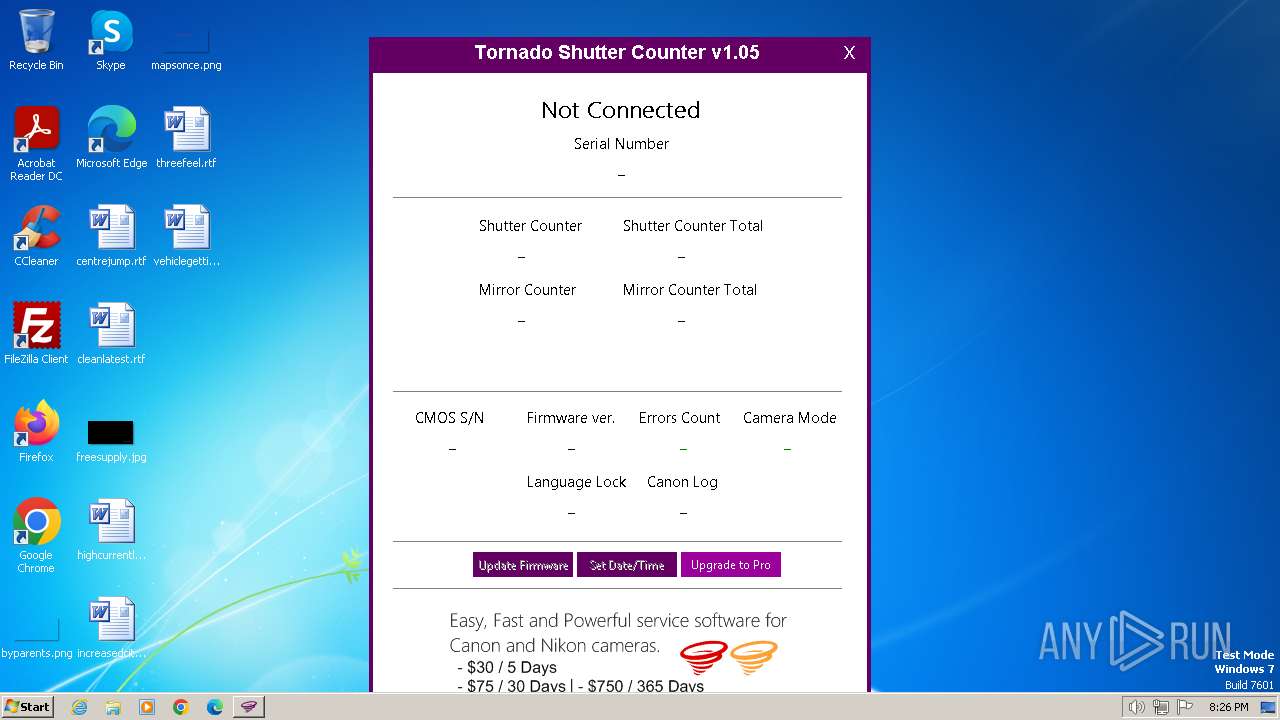The height and width of the screenshot is (720, 1280).
Task: Activate Tornado Shutter Counter taskbar button
Action: (249, 707)
